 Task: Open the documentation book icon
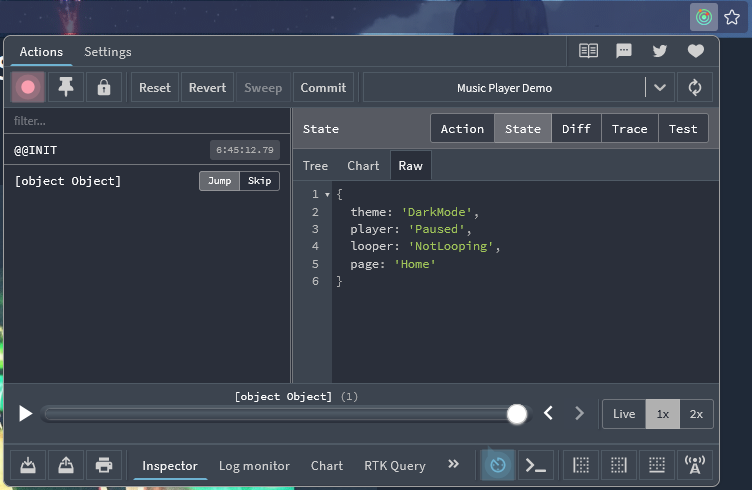click(588, 50)
